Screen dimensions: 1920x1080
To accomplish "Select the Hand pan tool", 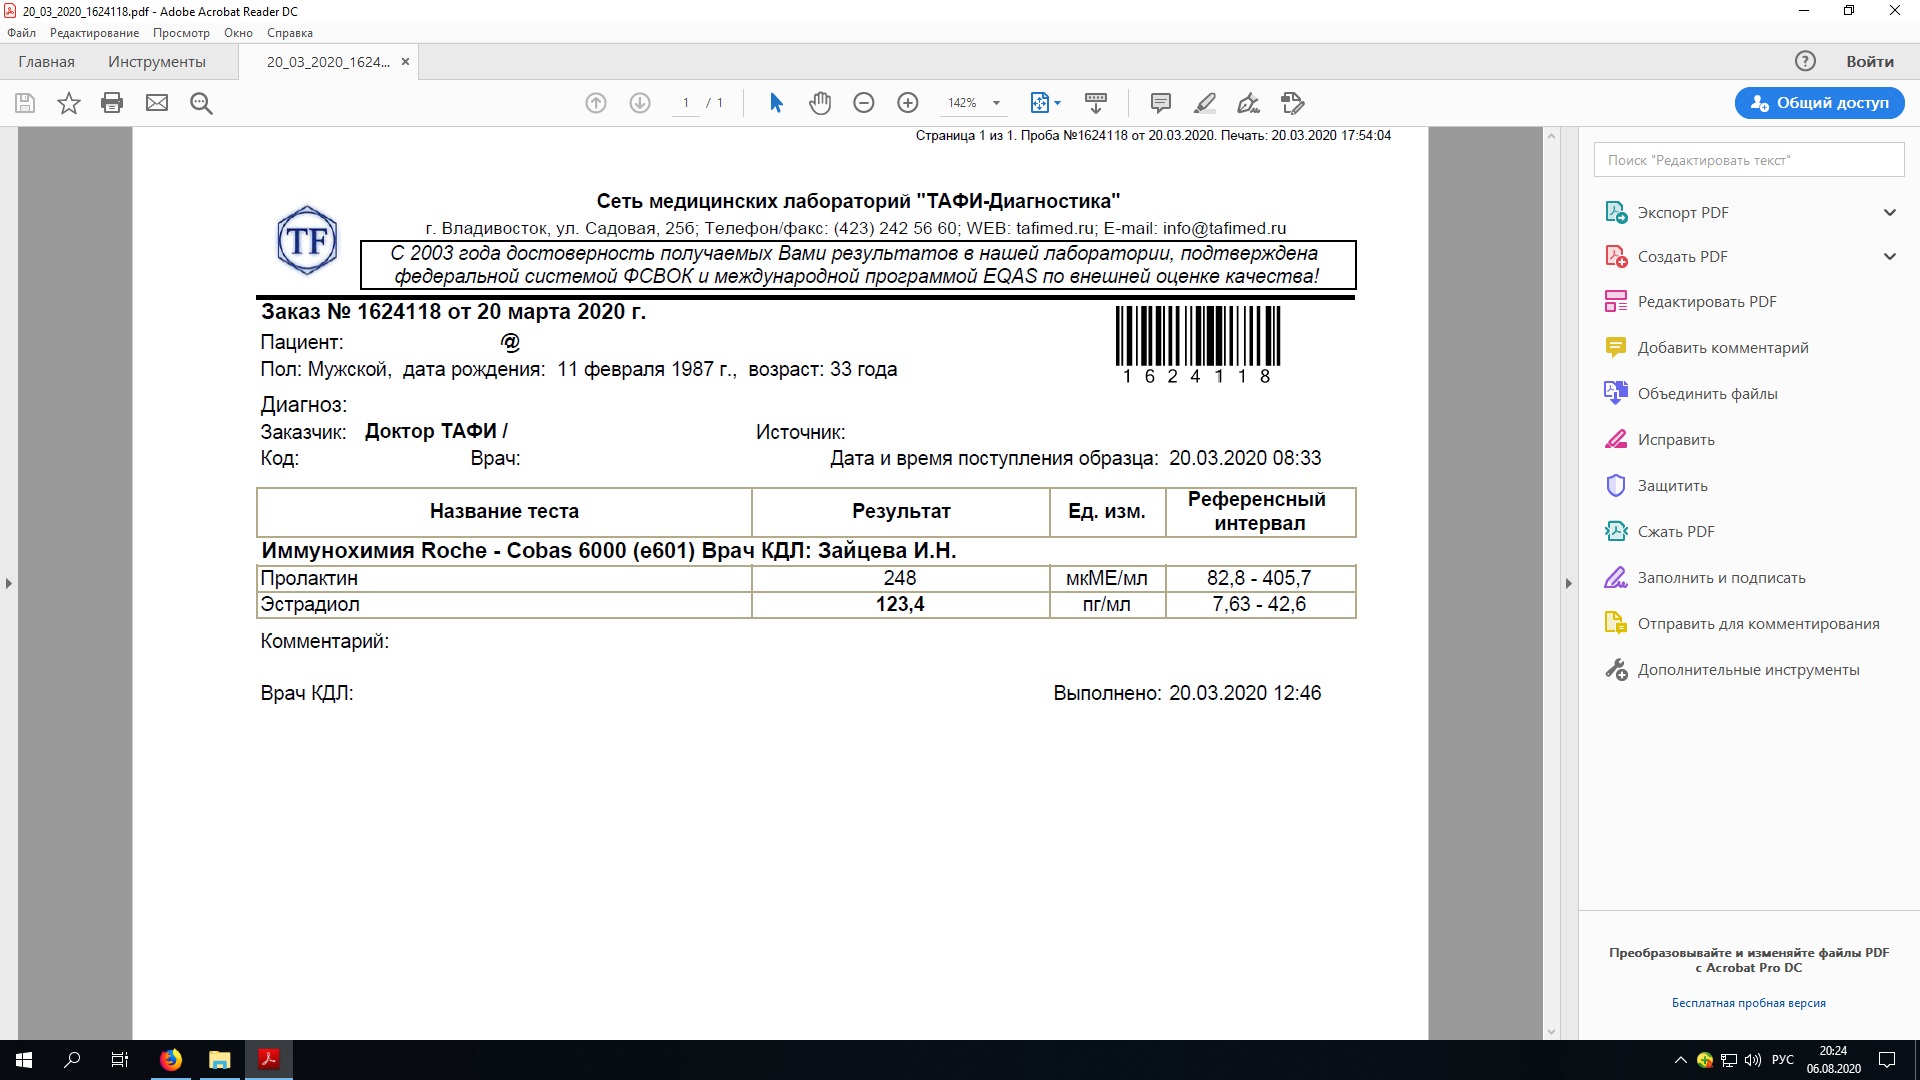I will click(820, 103).
